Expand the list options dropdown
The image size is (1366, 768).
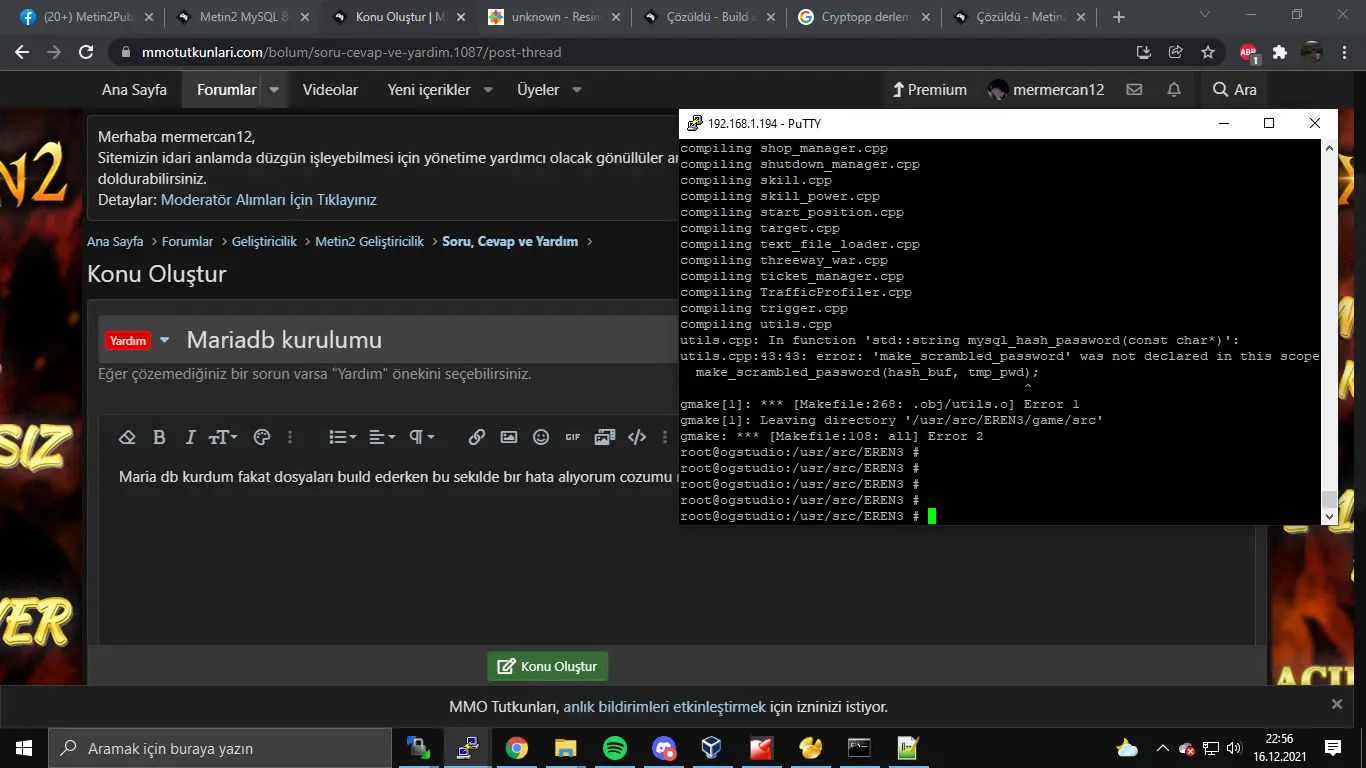[342, 437]
